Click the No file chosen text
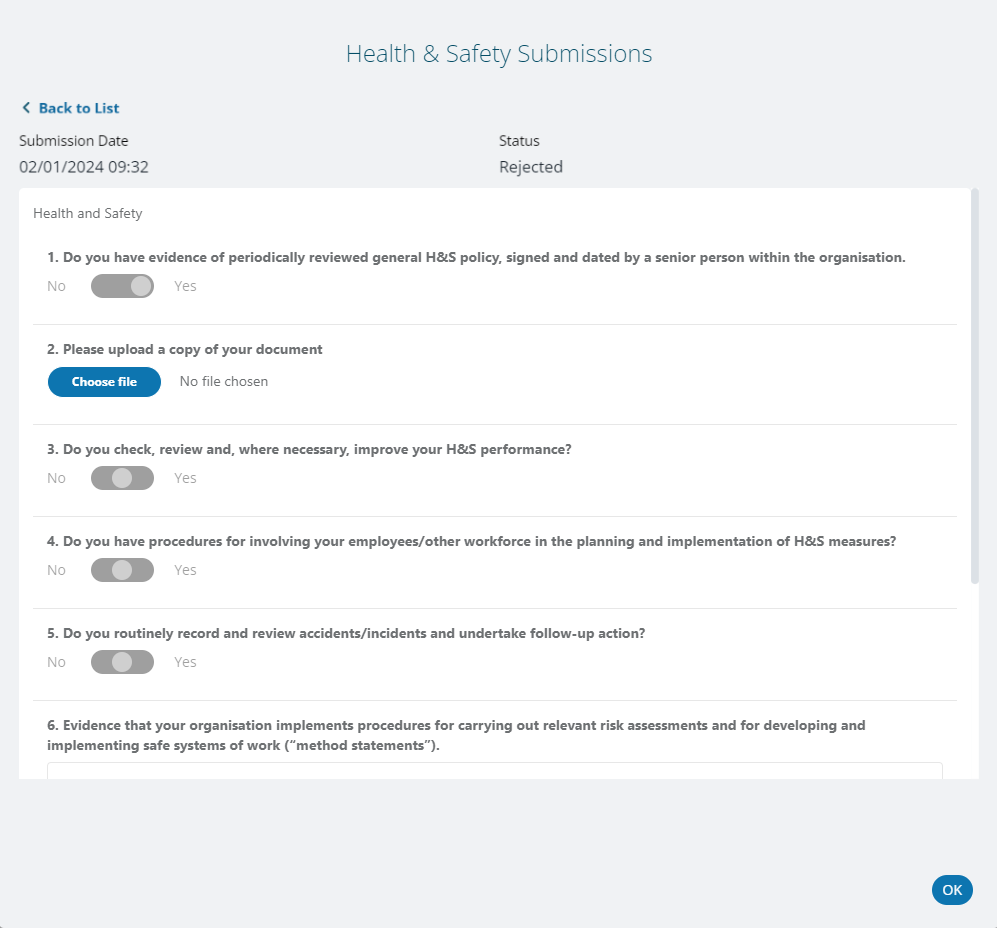 pos(224,381)
